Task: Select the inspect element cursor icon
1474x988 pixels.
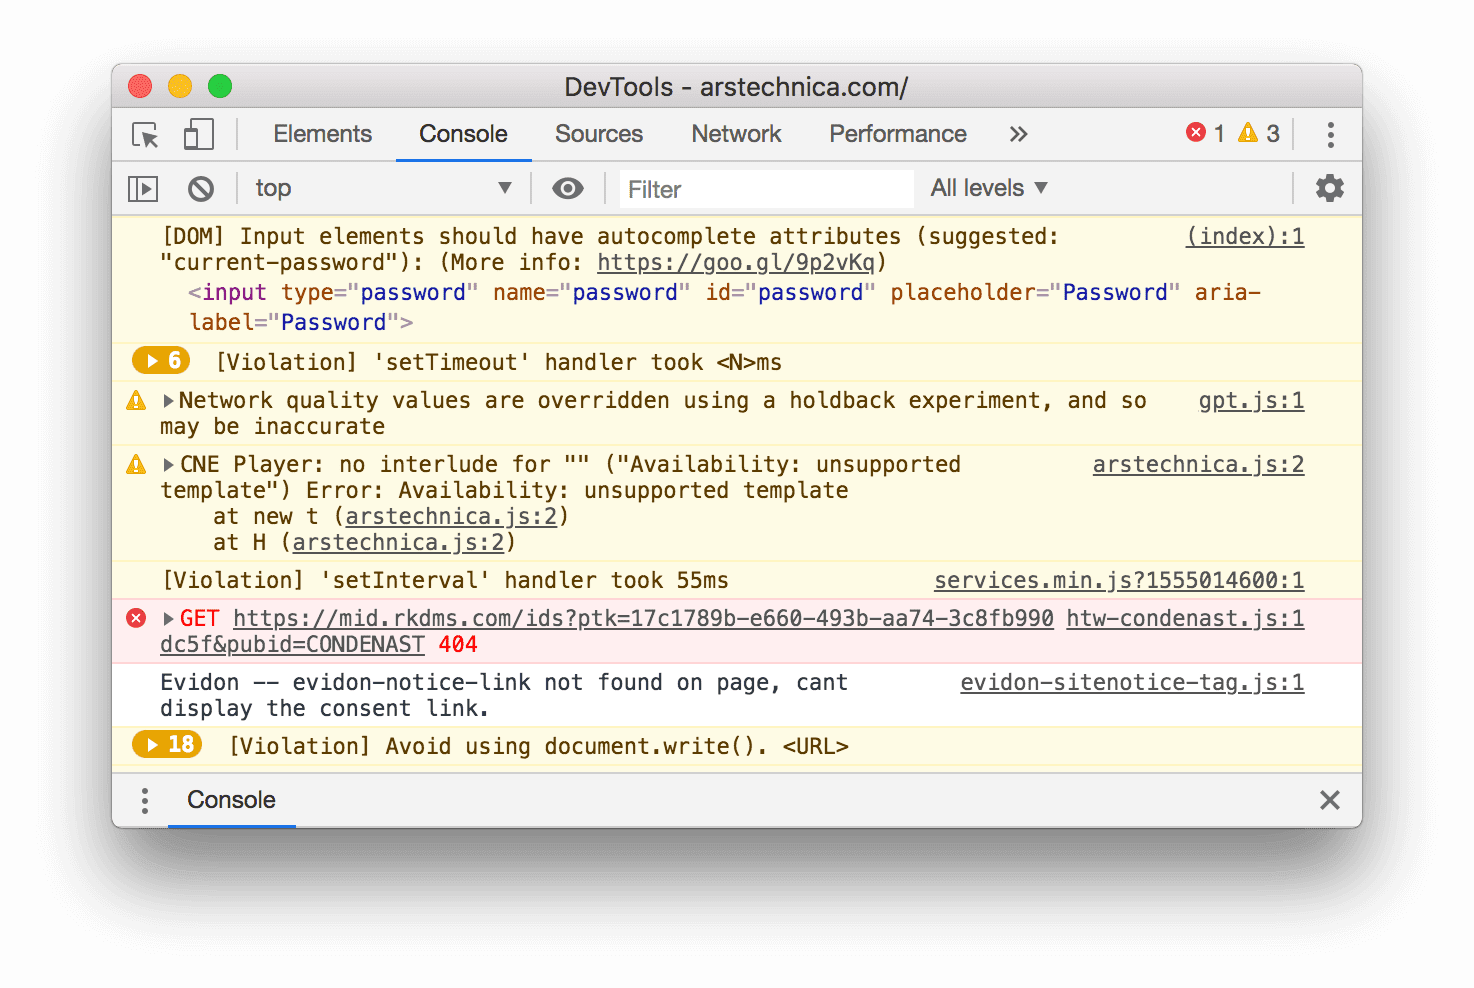Action: pos(143,134)
